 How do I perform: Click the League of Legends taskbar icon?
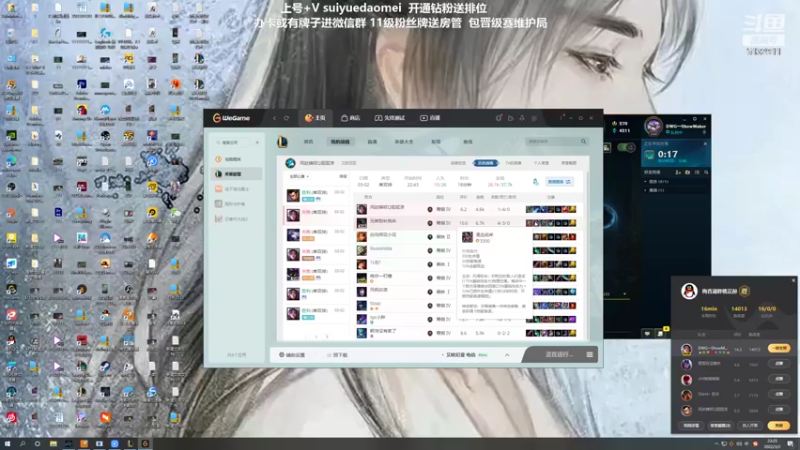coord(130,444)
